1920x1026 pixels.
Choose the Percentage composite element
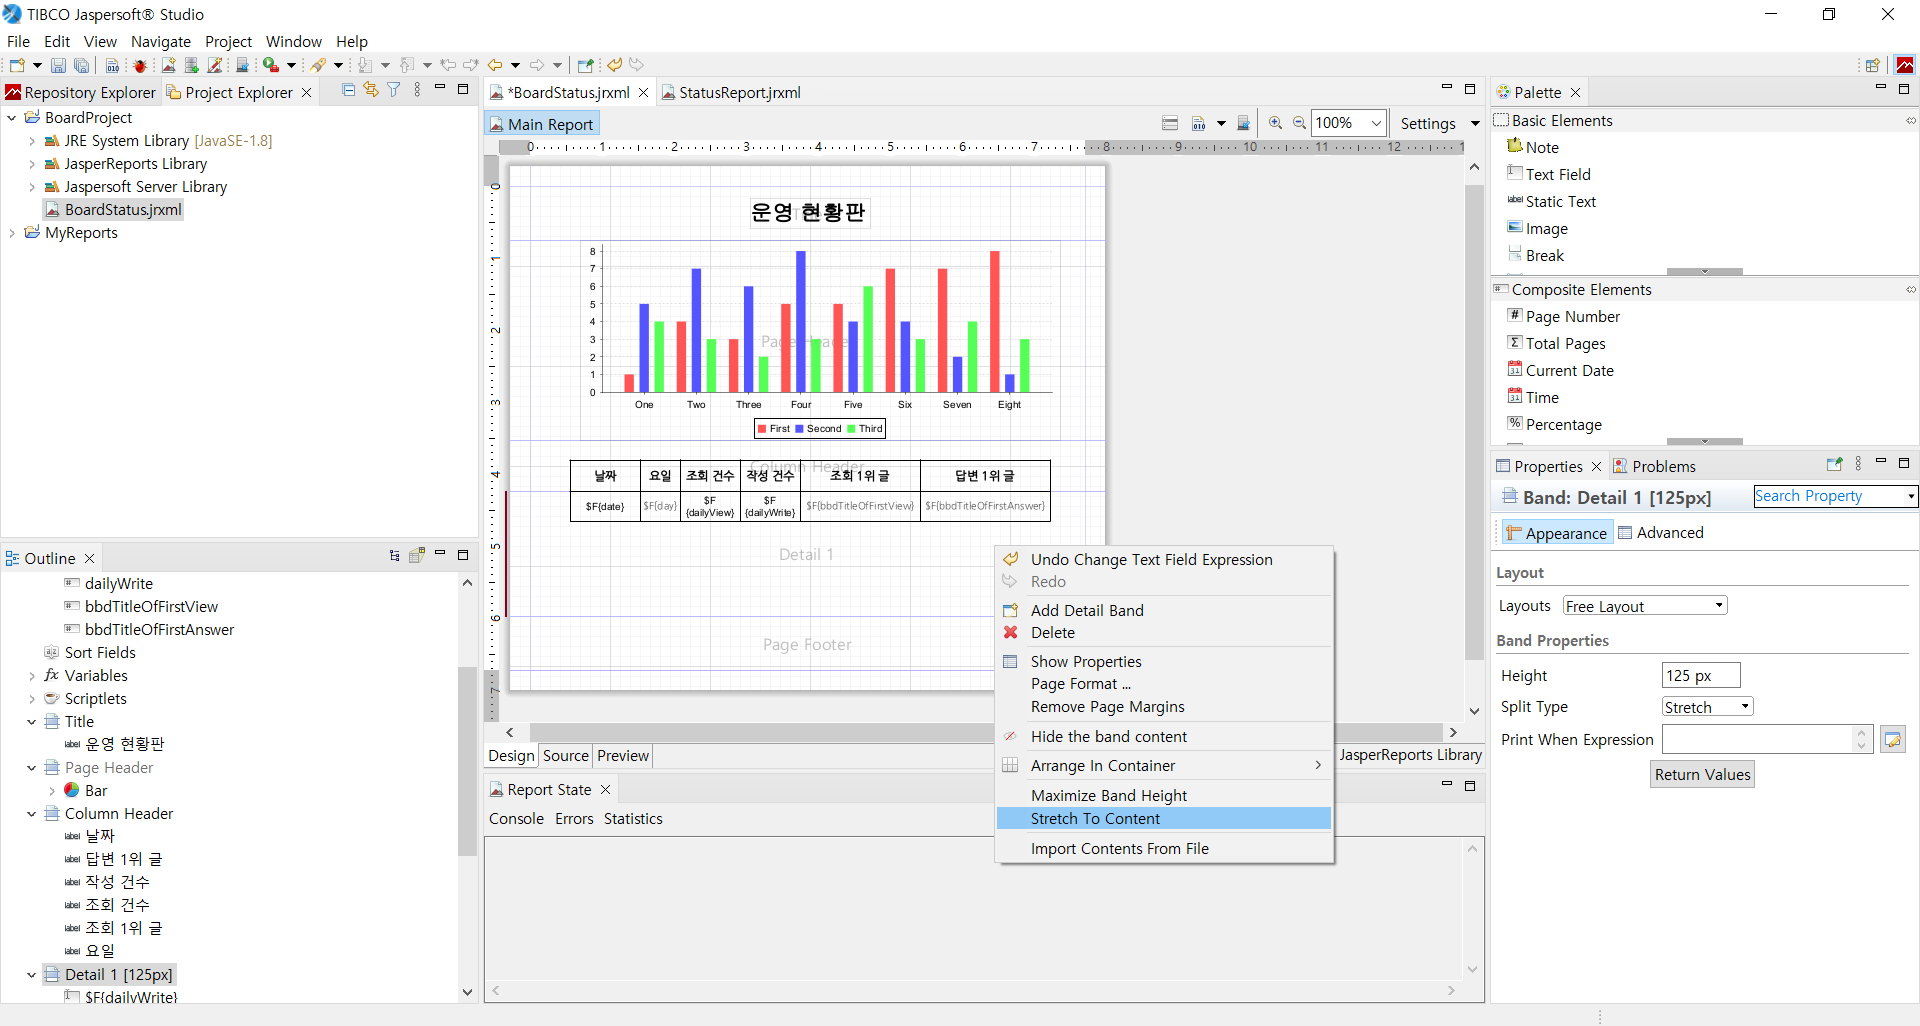click(x=1555, y=424)
